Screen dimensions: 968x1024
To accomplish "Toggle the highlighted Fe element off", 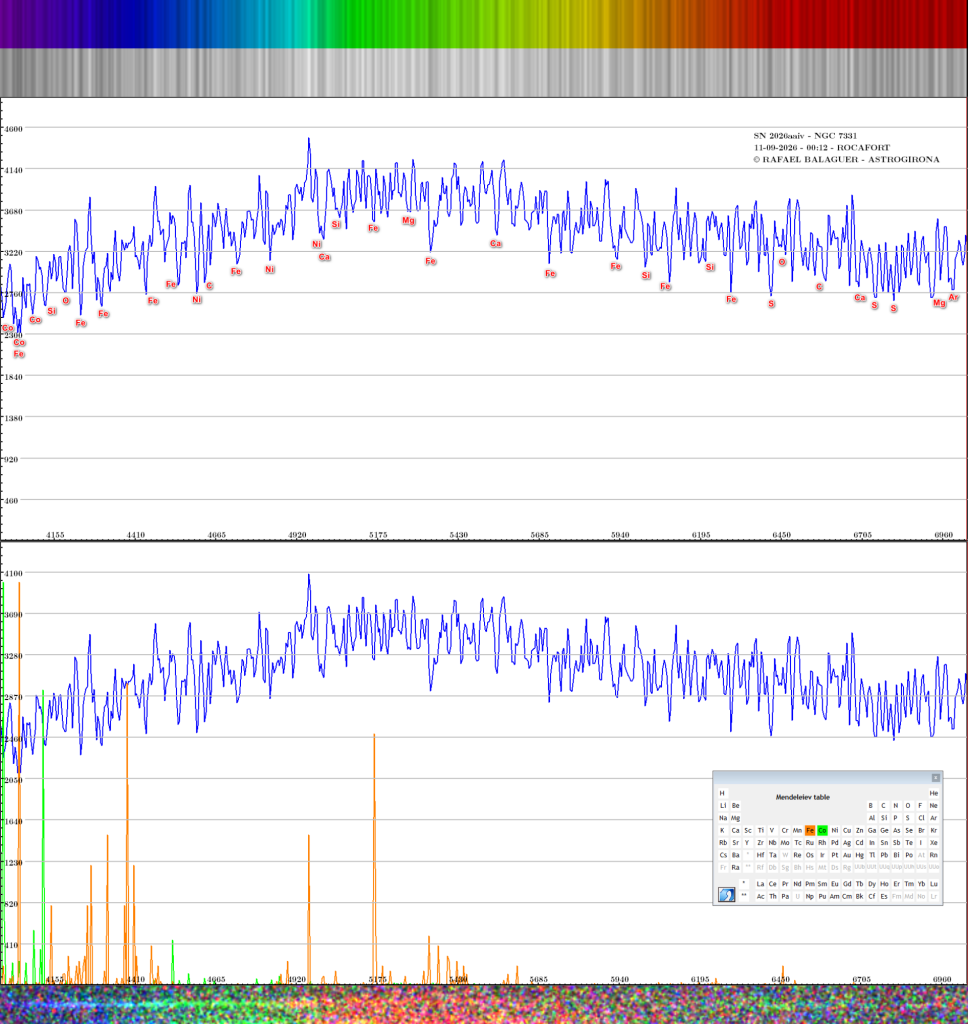I will click(810, 831).
